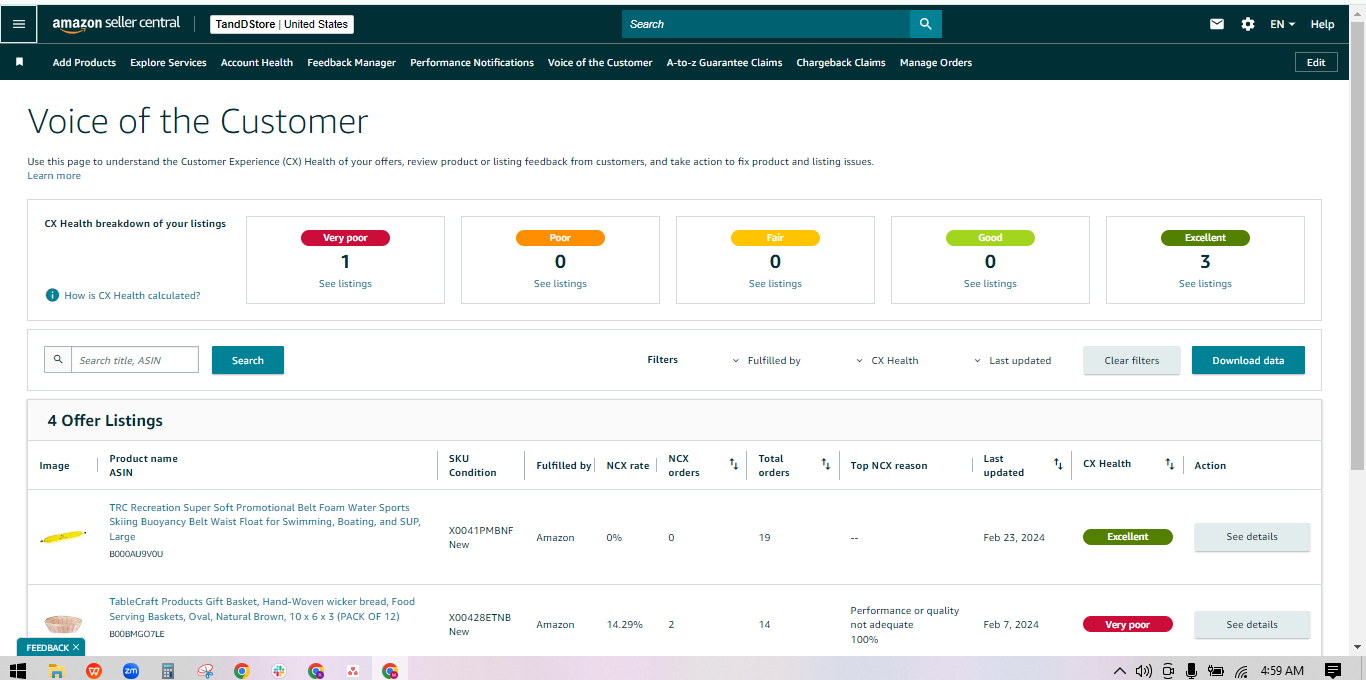Click See listings under Fair
The width and height of the screenshot is (1366, 680).
[775, 284]
